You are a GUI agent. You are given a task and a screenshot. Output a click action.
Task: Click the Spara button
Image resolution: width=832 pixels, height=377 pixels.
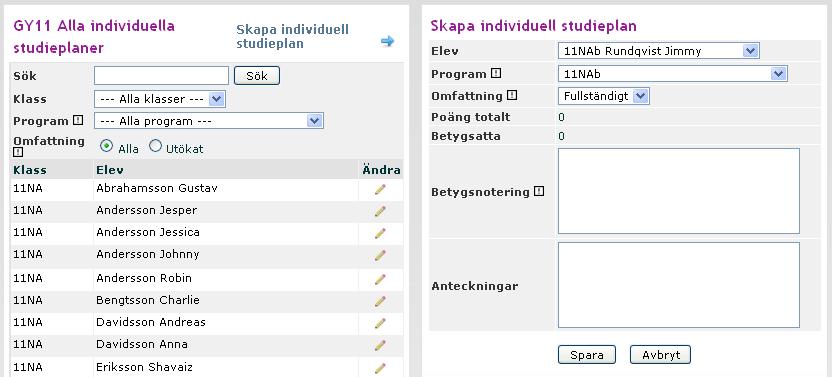click(x=587, y=355)
